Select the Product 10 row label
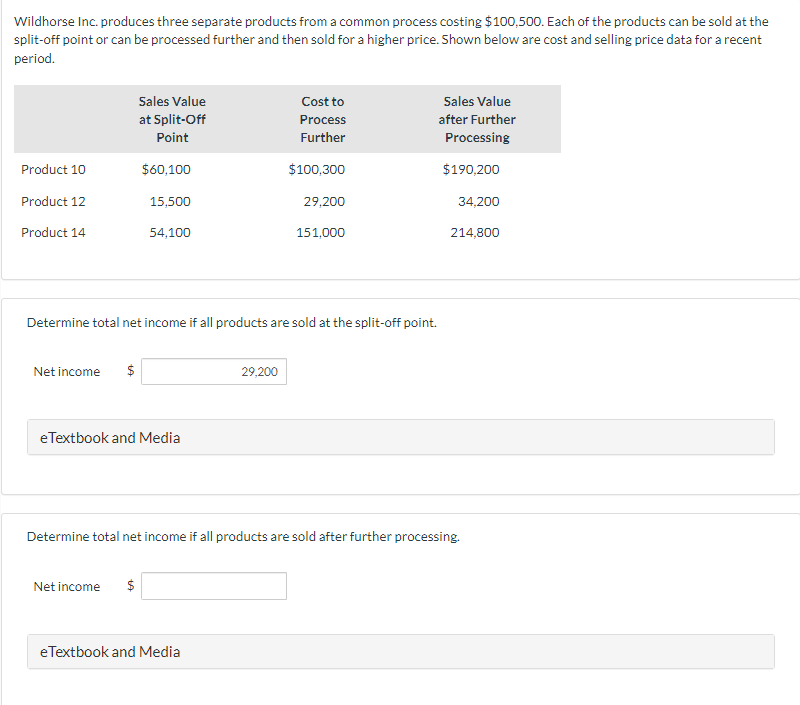 point(53,169)
